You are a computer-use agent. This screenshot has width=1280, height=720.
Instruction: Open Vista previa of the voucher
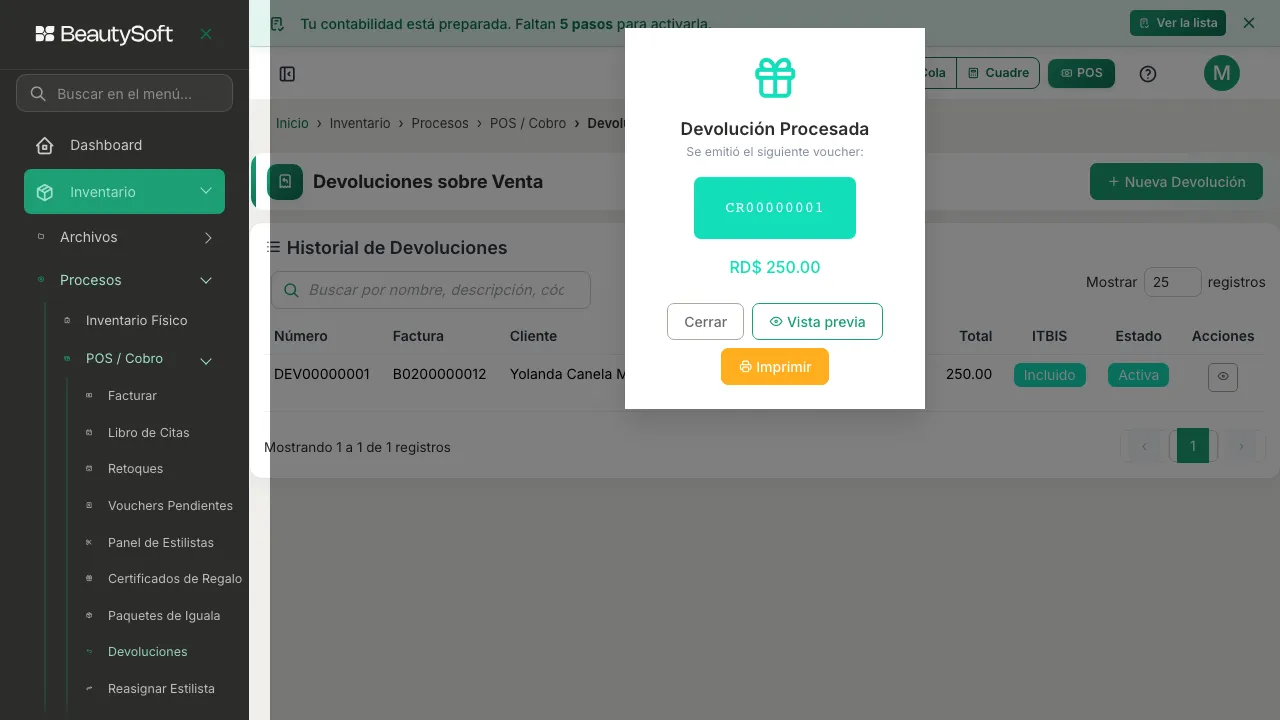point(817,322)
